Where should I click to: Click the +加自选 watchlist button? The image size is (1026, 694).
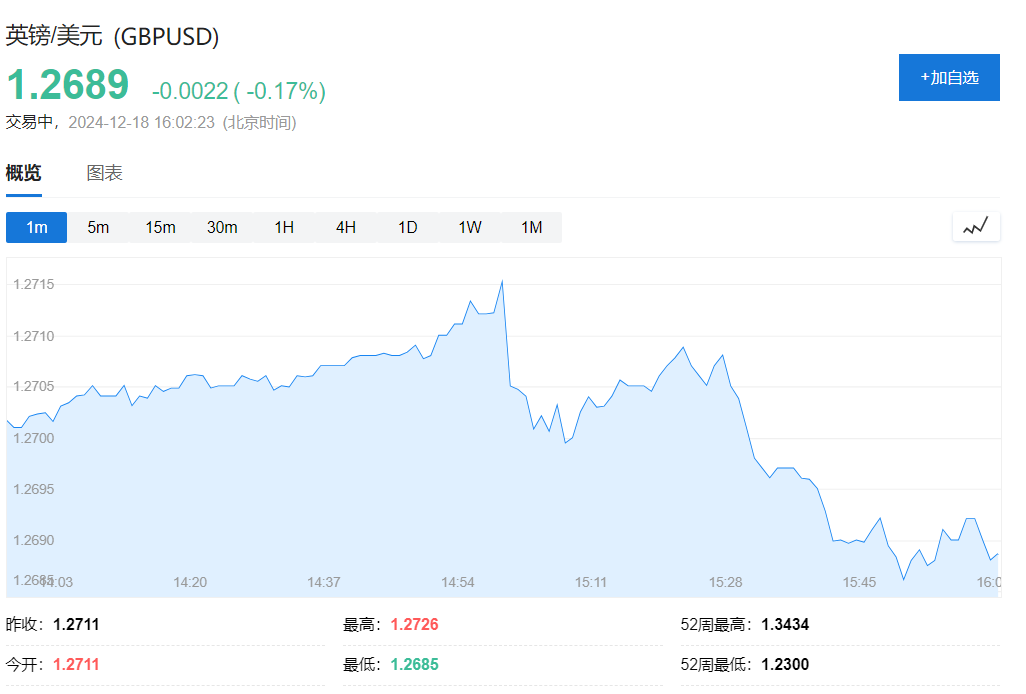tap(948, 77)
